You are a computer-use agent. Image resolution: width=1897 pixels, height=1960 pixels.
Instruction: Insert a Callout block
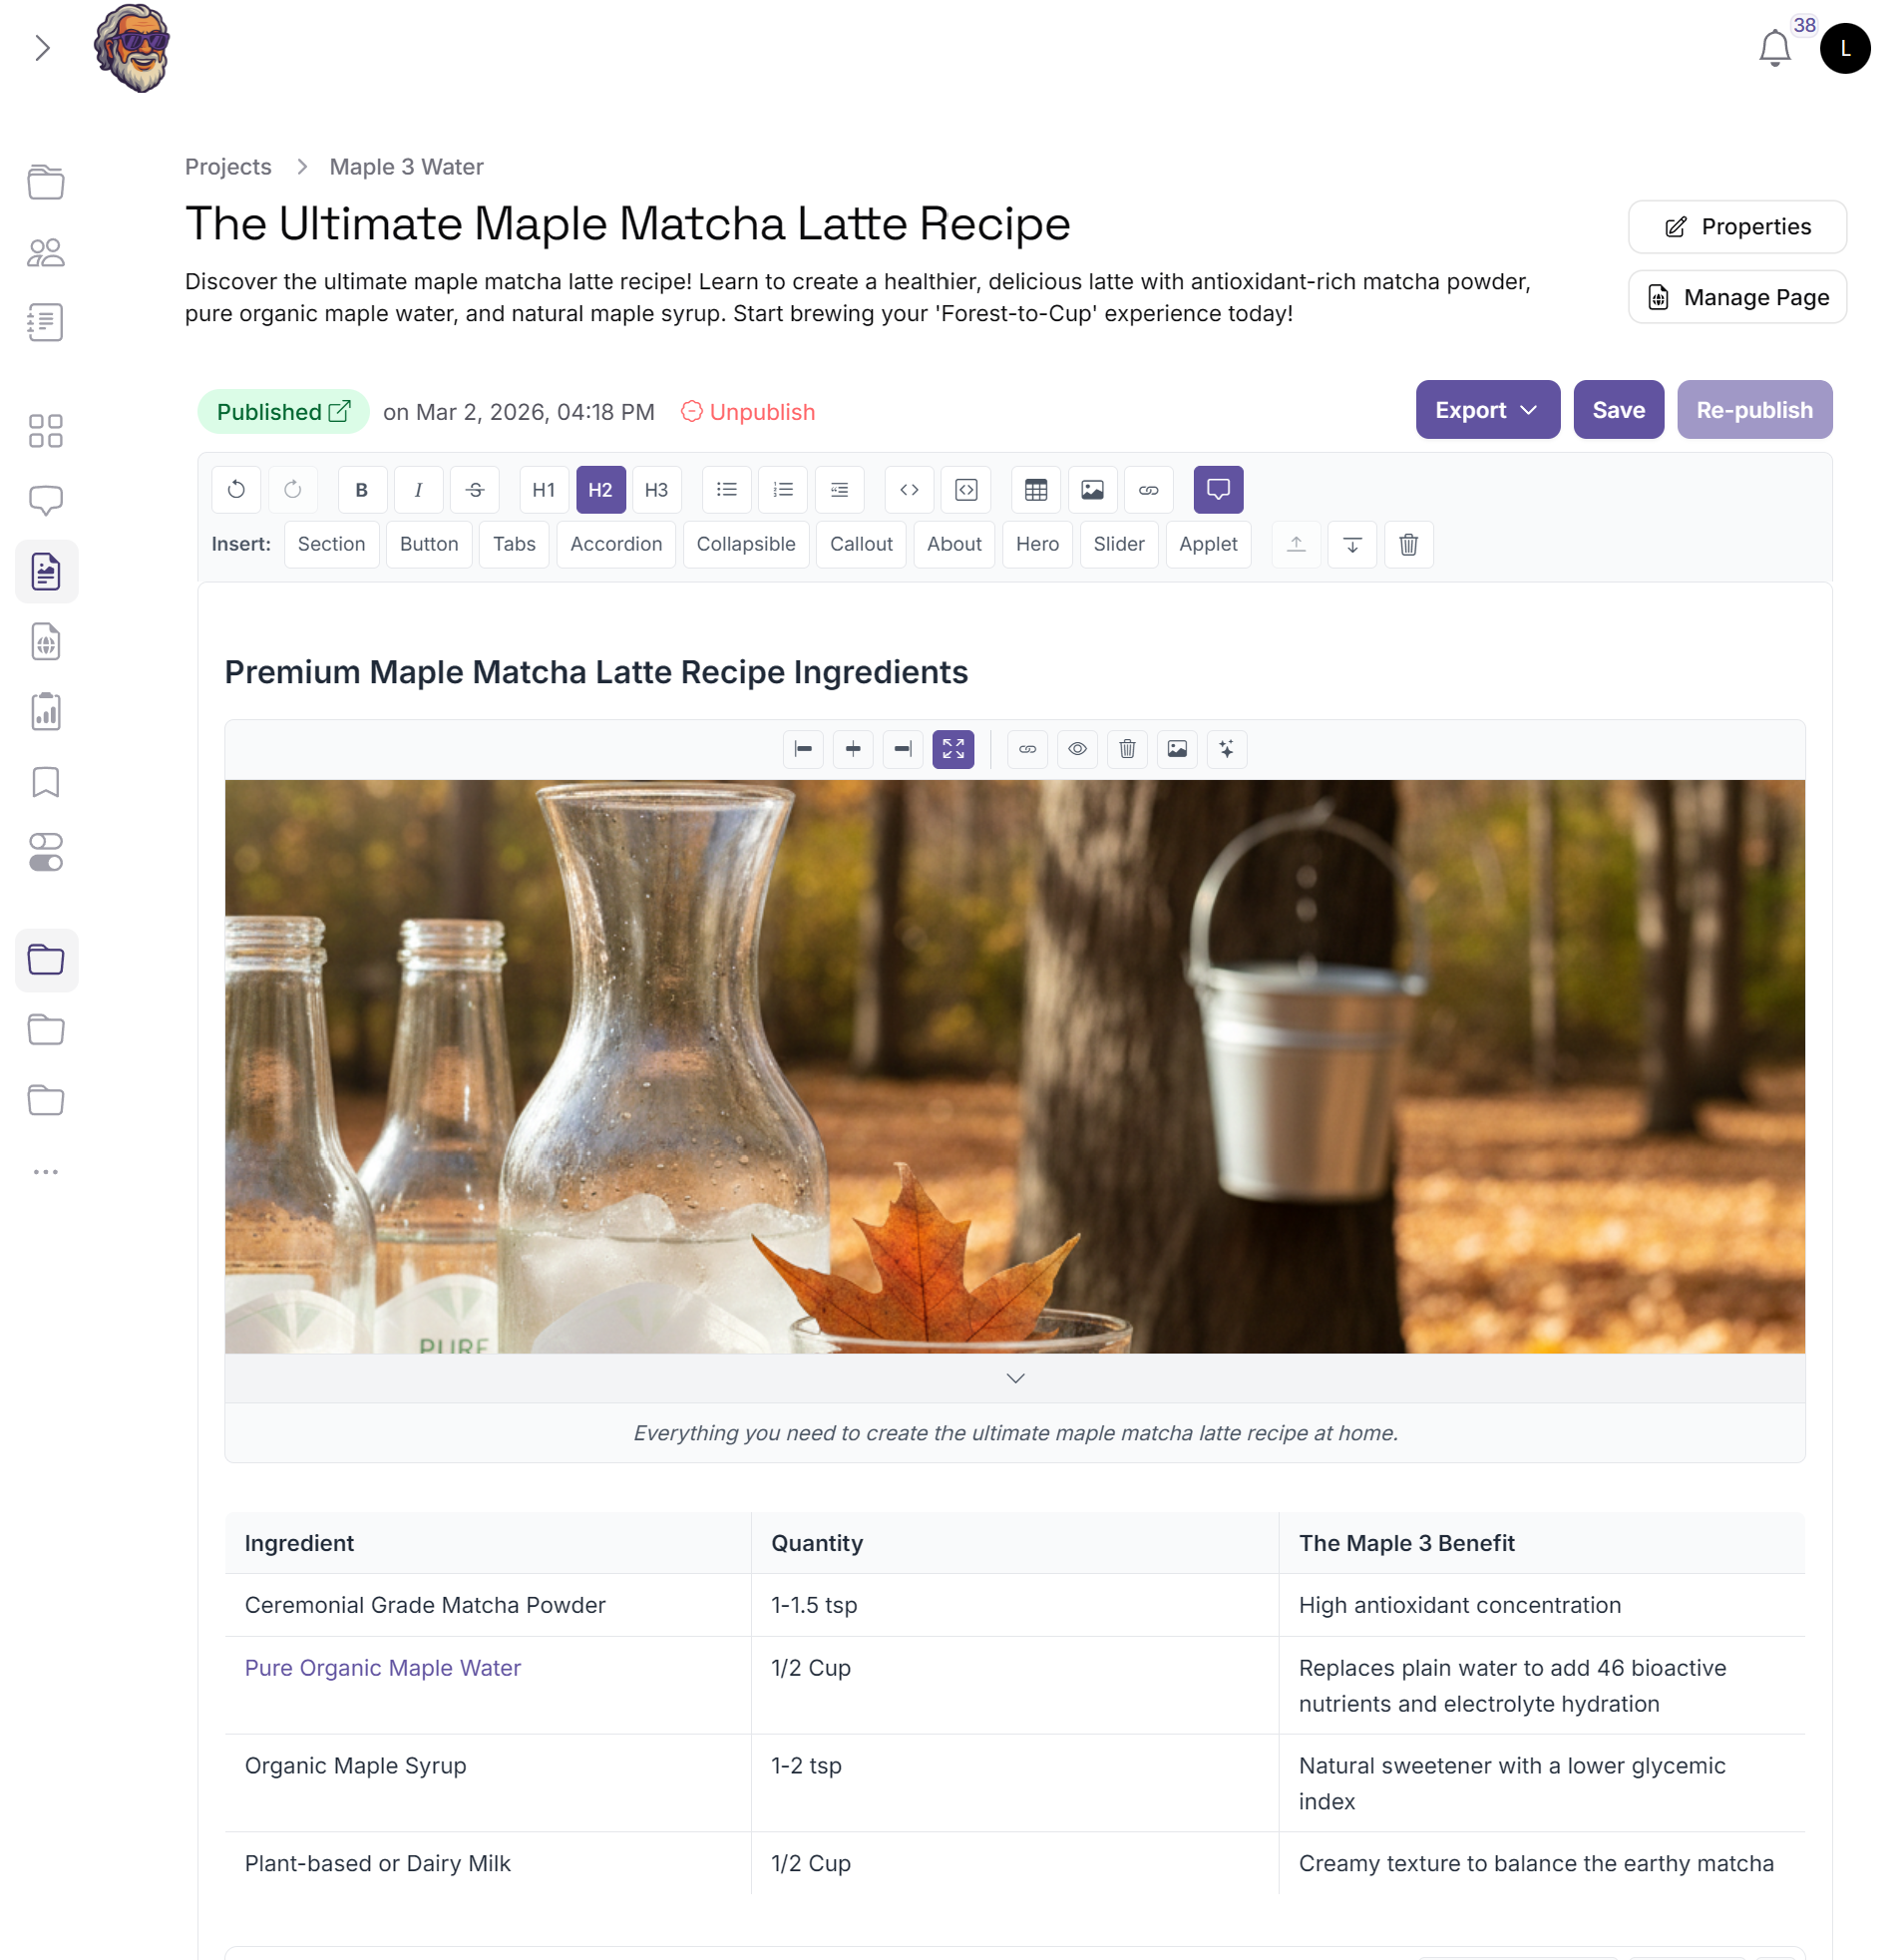pyautogui.click(x=861, y=544)
